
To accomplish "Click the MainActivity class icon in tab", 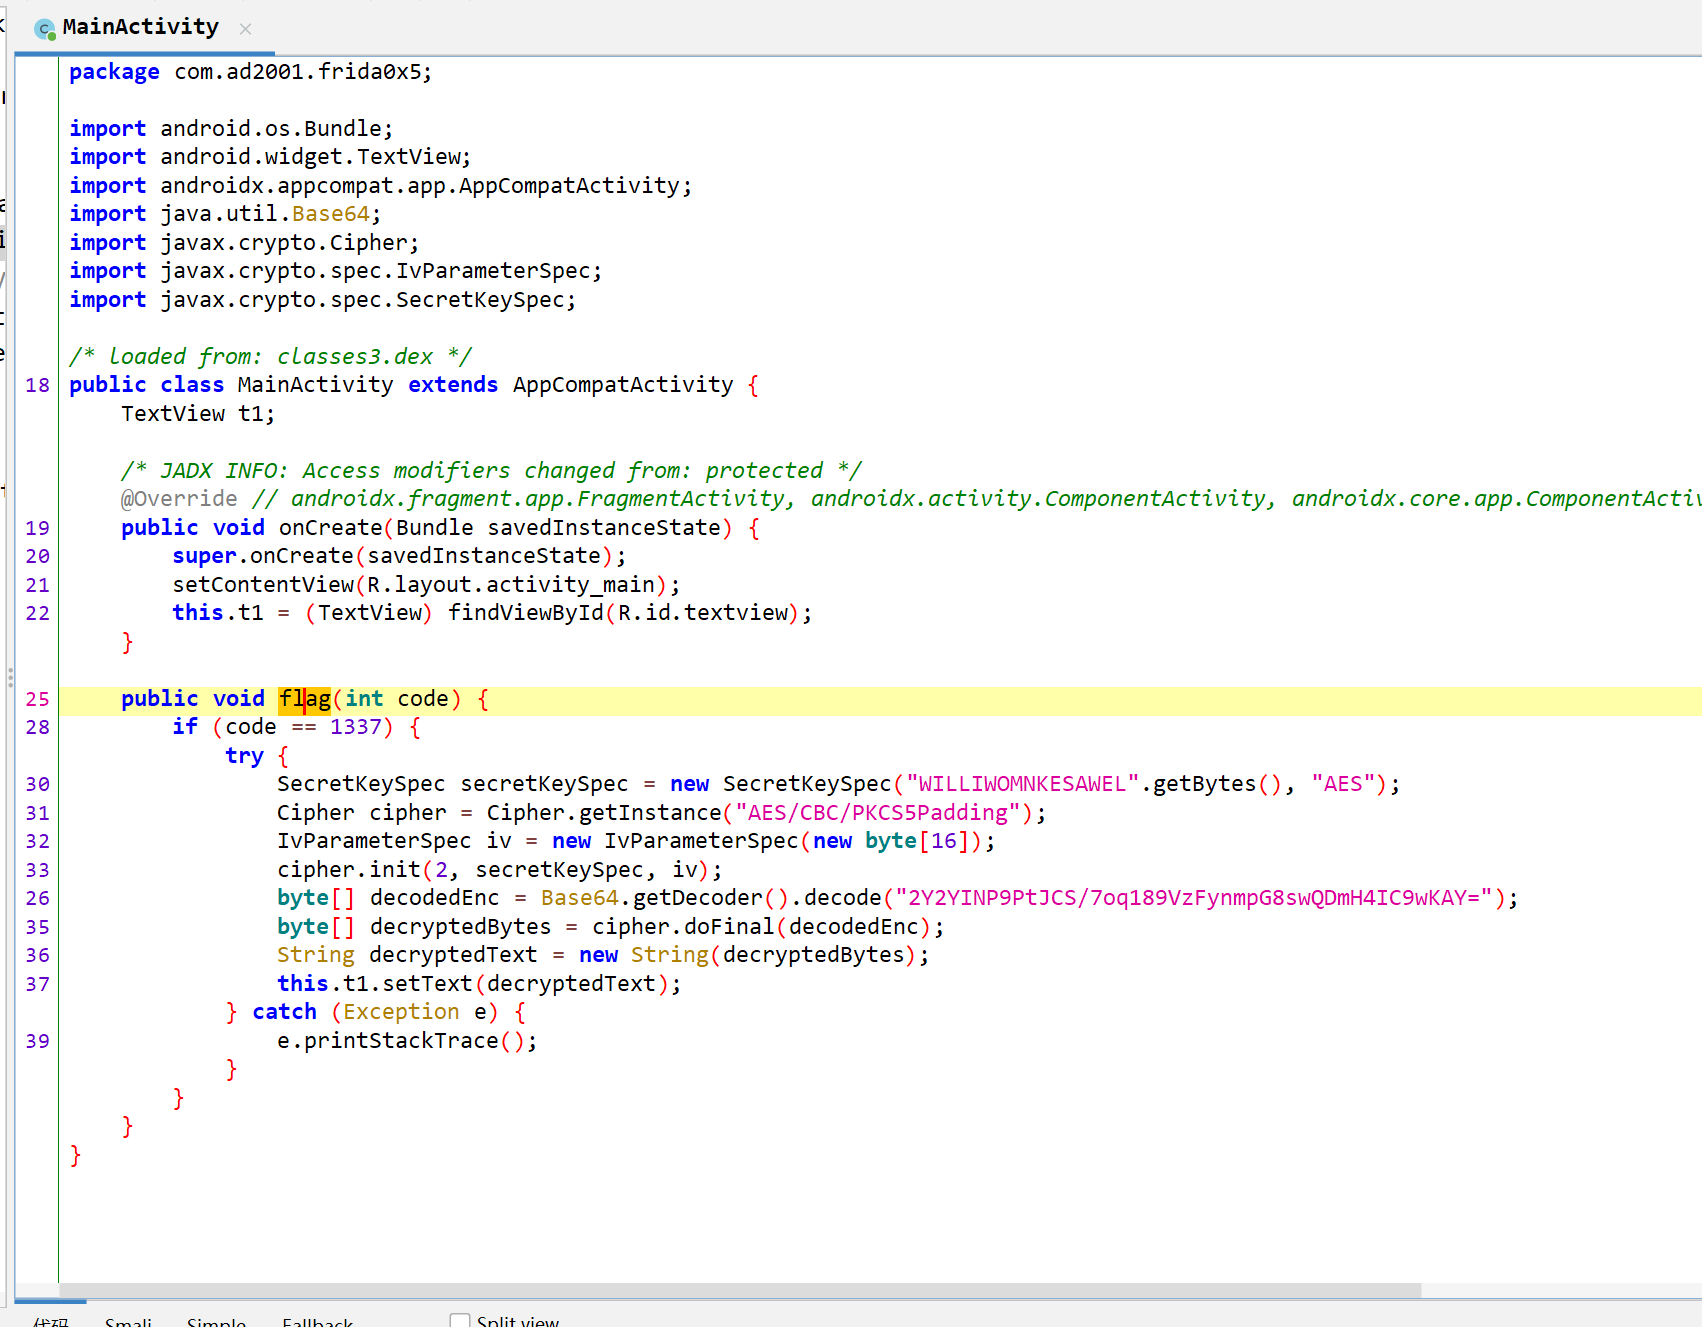I will pos(45,29).
